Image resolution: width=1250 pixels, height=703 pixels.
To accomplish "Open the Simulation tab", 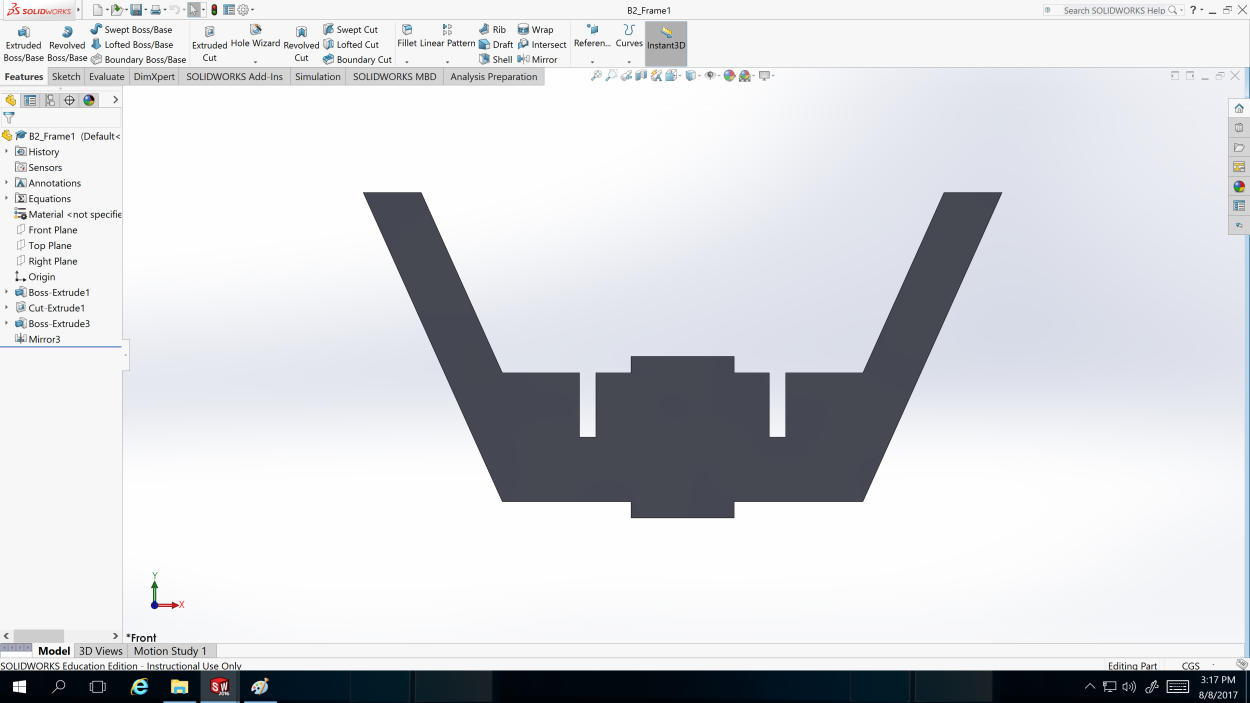I will coord(318,77).
